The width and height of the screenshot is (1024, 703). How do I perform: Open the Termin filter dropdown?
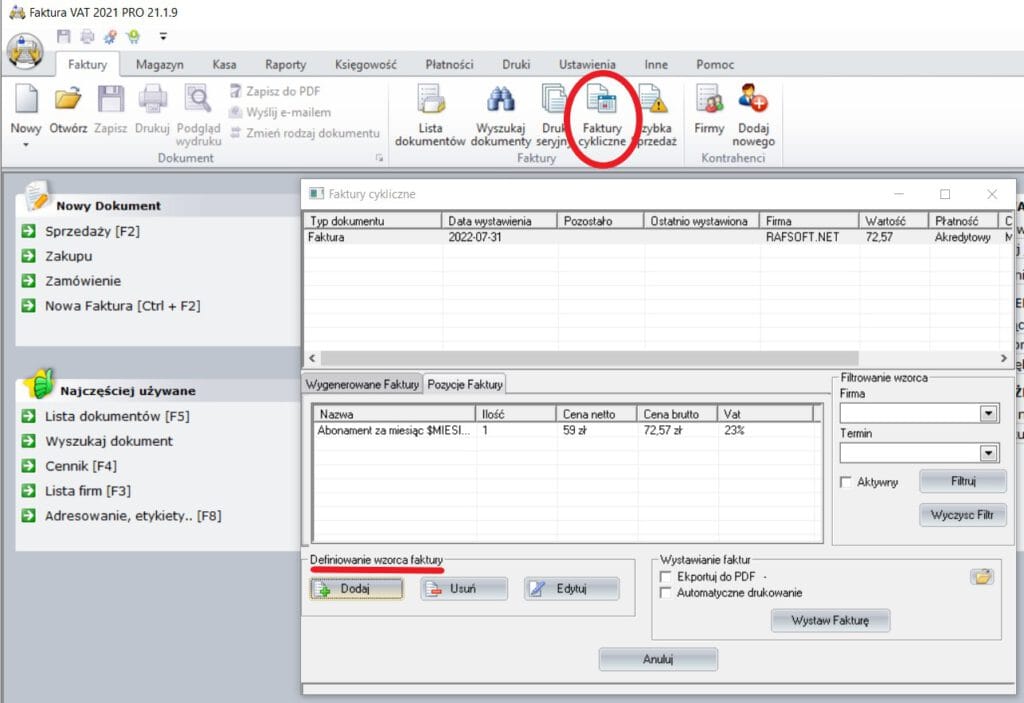989,453
